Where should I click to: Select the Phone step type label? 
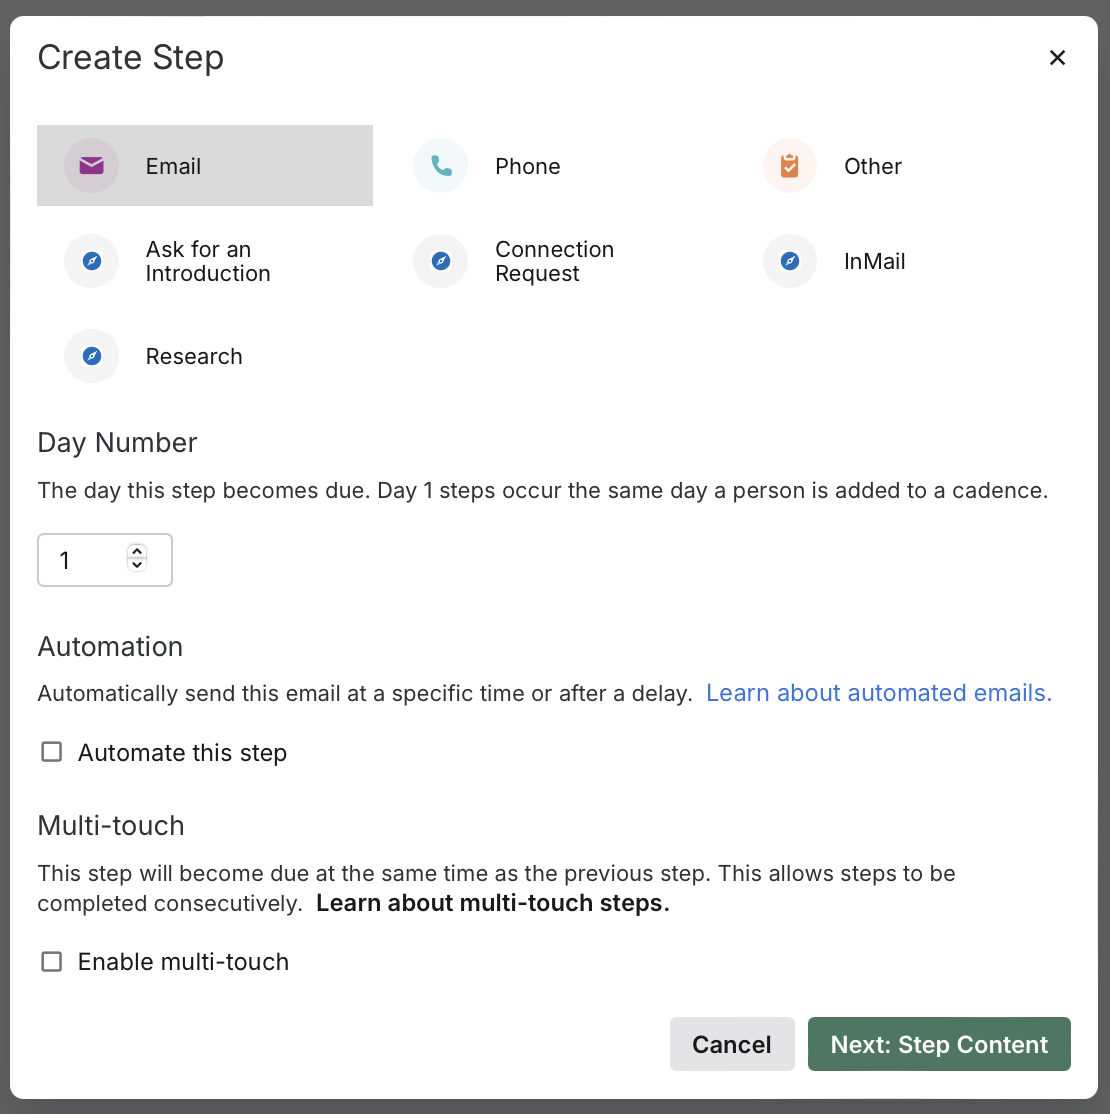pyautogui.click(x=527, y=166)
